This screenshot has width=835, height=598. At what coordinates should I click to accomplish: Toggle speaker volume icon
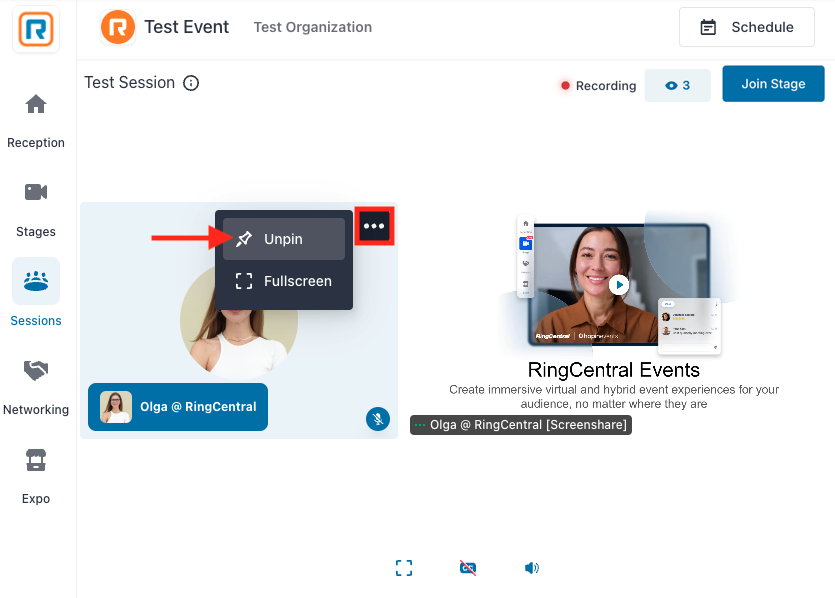531,568
